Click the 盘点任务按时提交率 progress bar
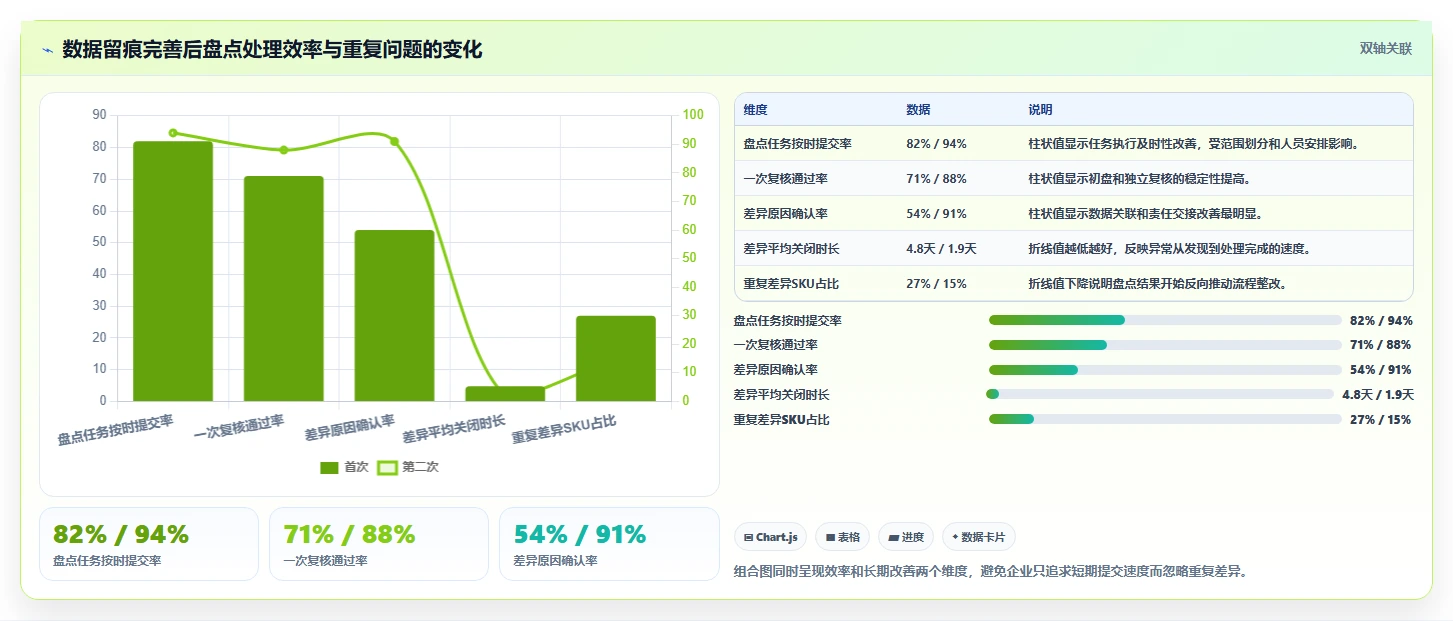The image size is (1453, 621). coord(1165,320)
